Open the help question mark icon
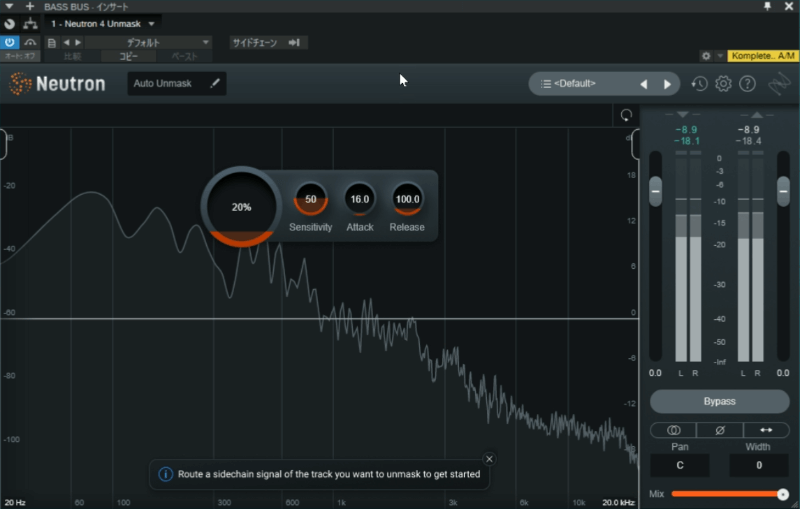 (747, 84)
